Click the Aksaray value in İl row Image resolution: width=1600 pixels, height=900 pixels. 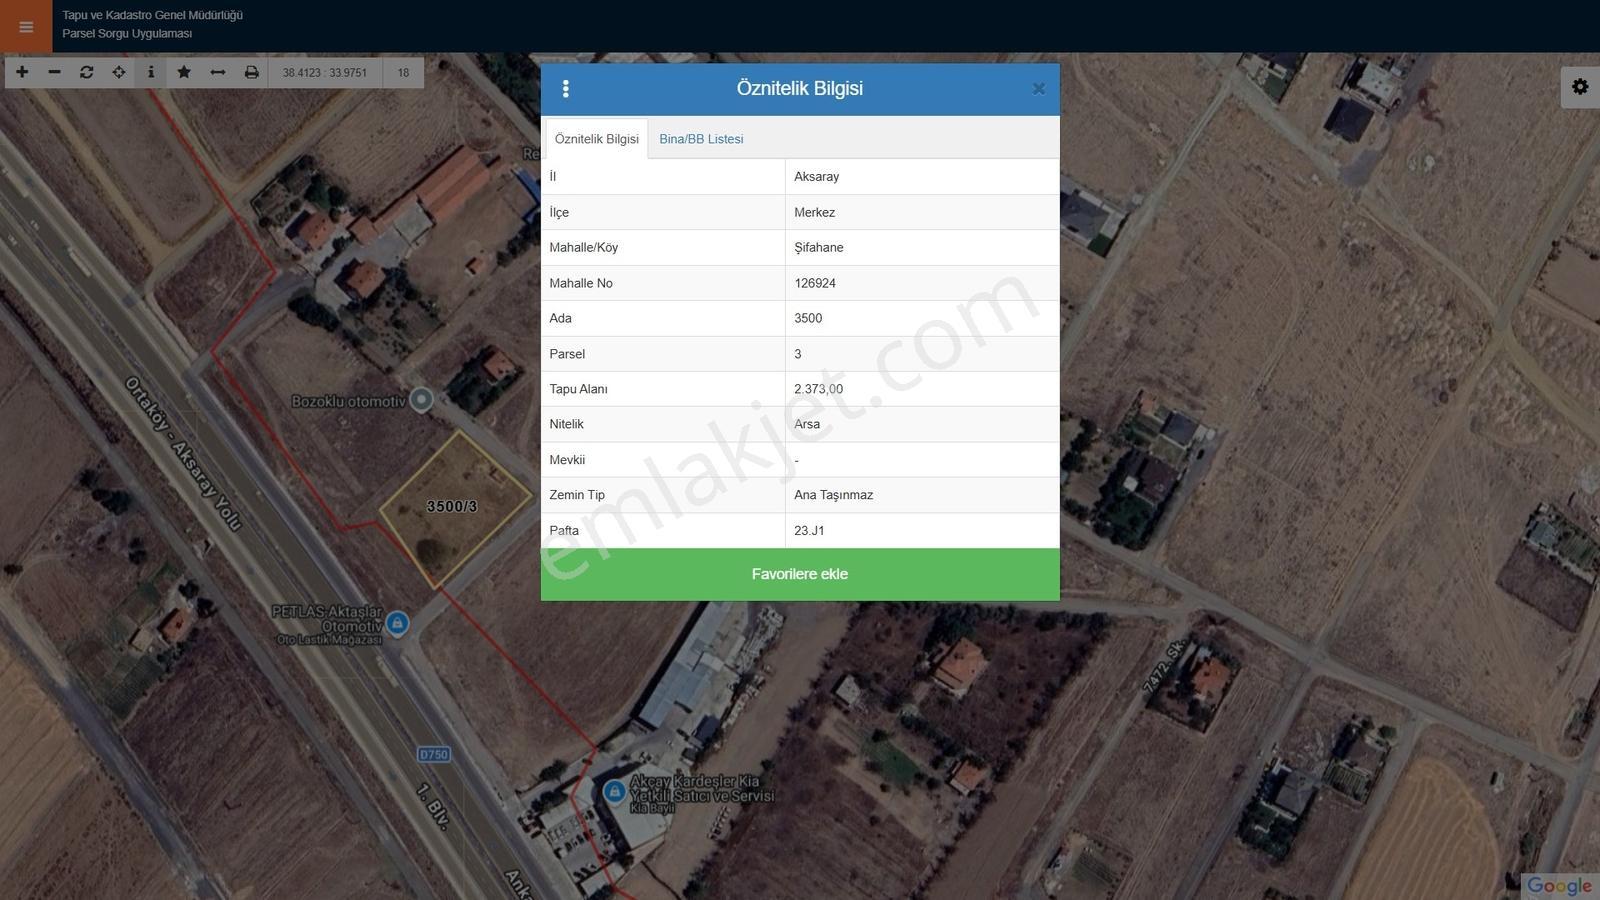tap(817, 177)
